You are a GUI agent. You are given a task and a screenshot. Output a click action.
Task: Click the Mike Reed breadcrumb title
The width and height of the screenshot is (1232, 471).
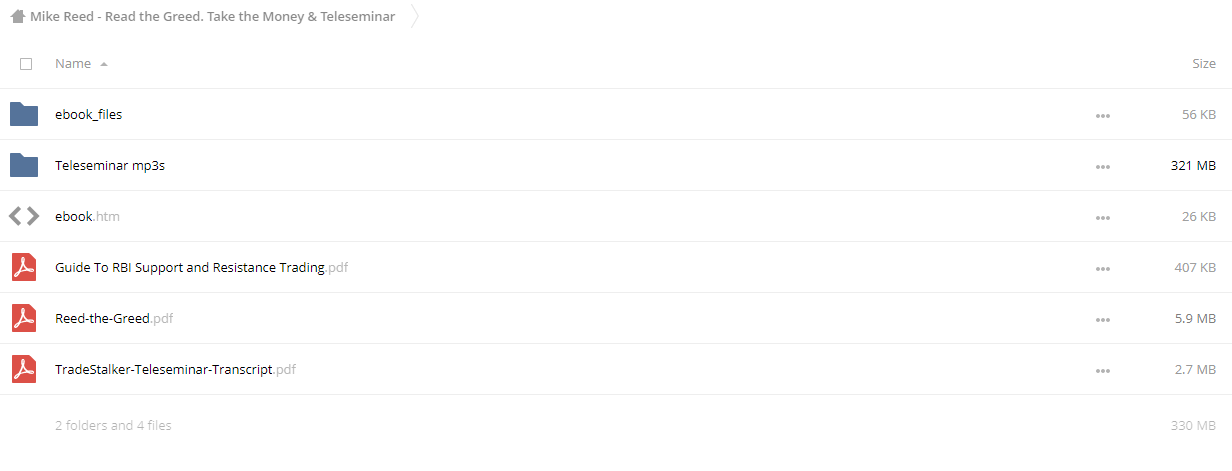pos(212,16)
